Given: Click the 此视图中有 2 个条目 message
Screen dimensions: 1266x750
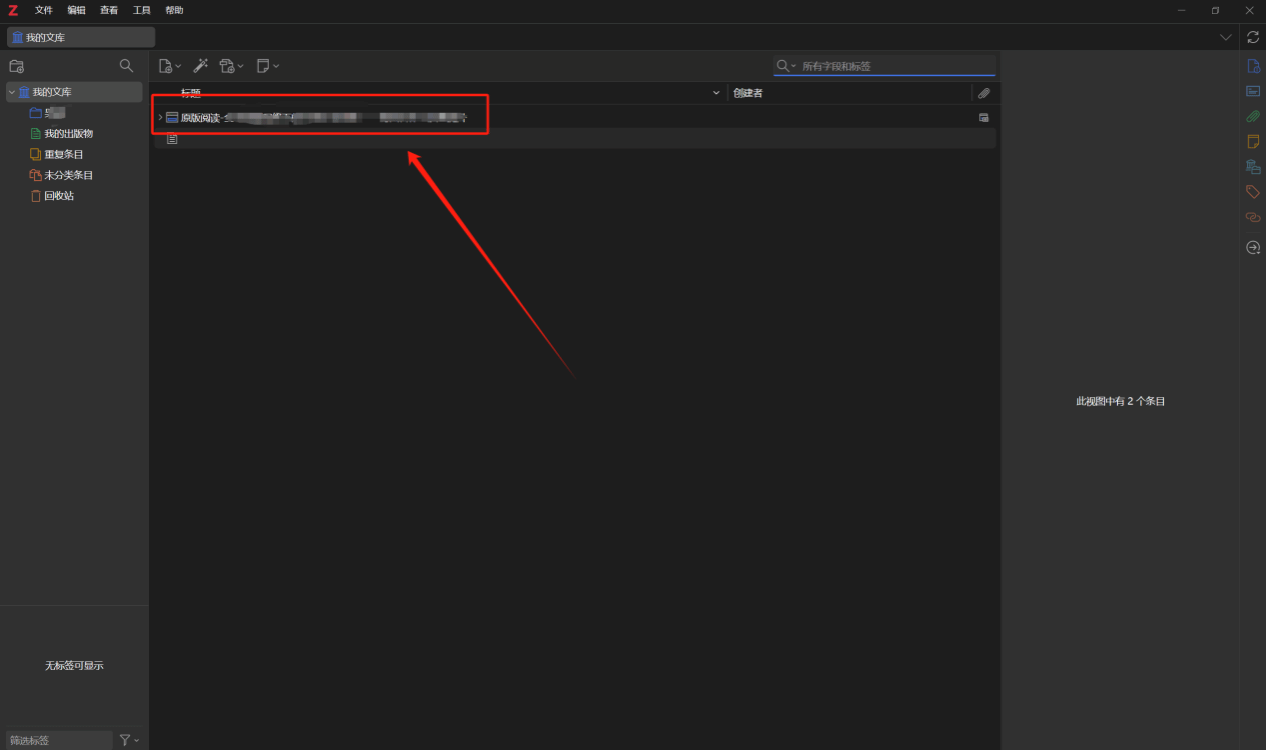Looking at the screenshot, I should point(1120,401).
